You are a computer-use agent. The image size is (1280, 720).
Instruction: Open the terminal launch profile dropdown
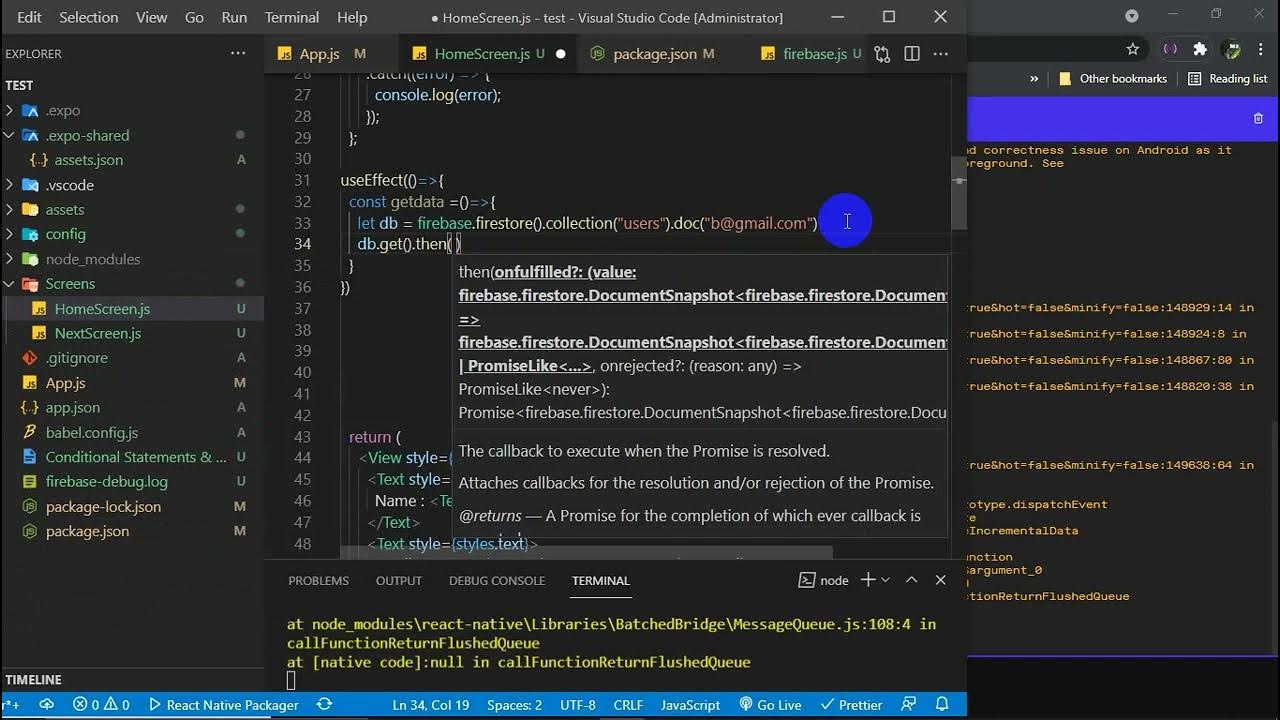(x=885, y=580)
